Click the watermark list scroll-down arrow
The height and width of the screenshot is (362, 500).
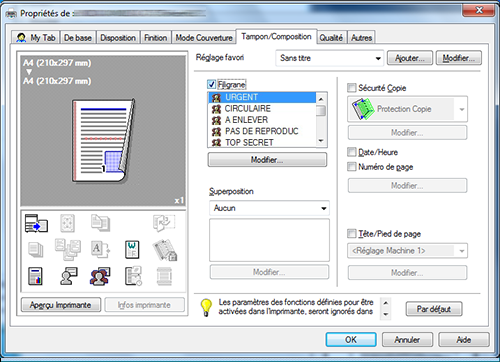tap(321, 141)
